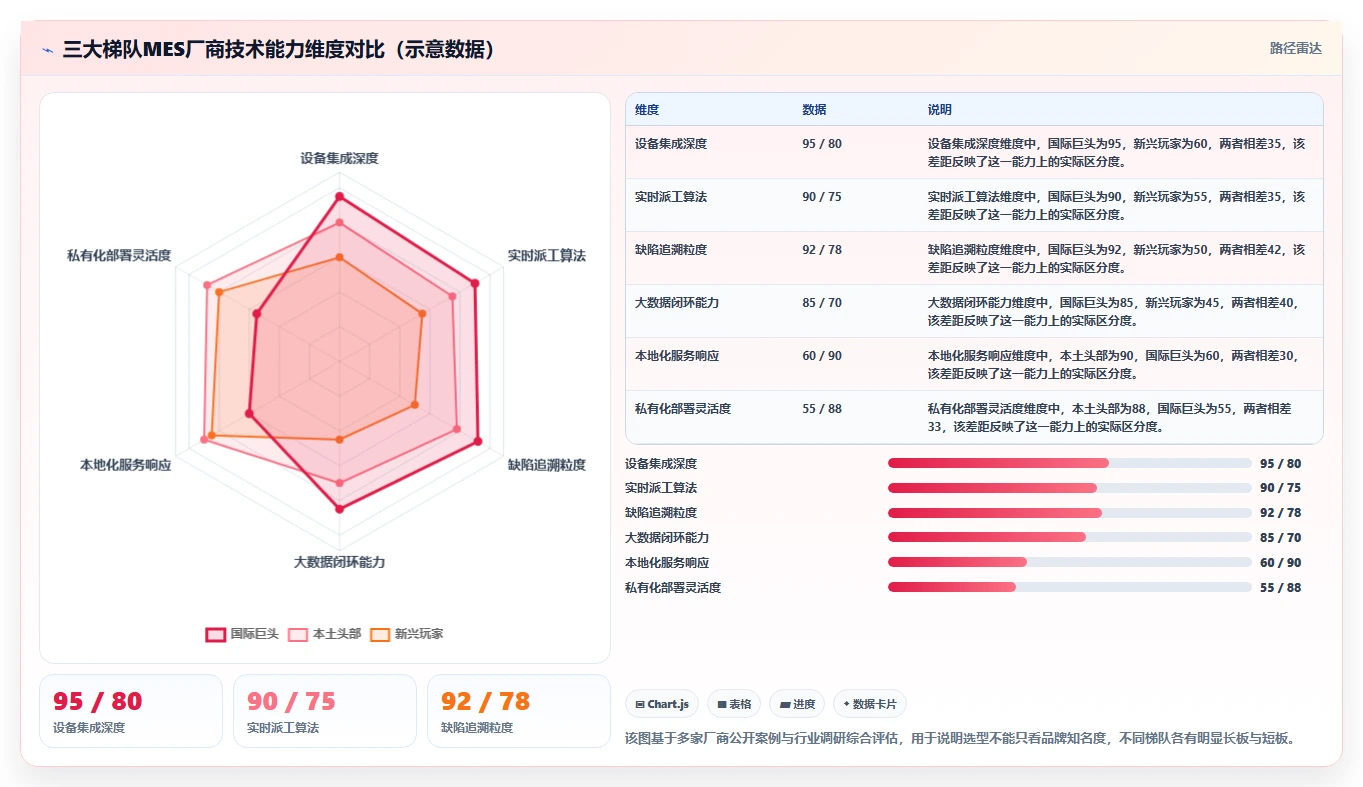
Task: Click the 私有化部署灵活度 progress bar
Action: click(x=1070, y=587)
